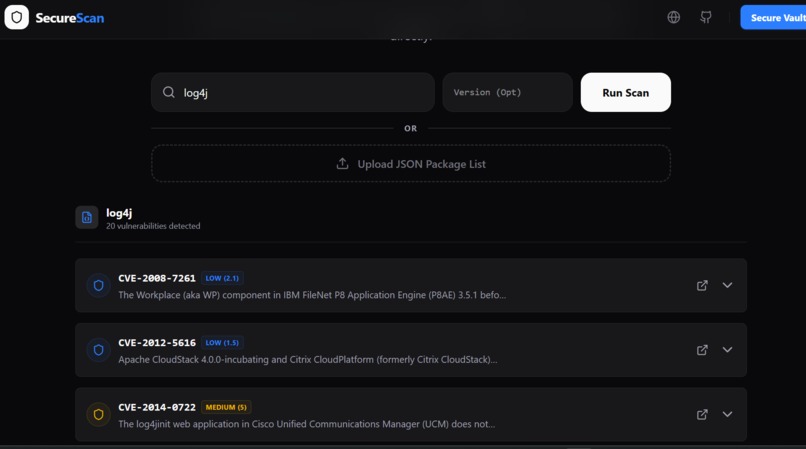Click the Cisco Unified Communications Manager description
This screenshot has width=806, height=449.
point(307,424)
